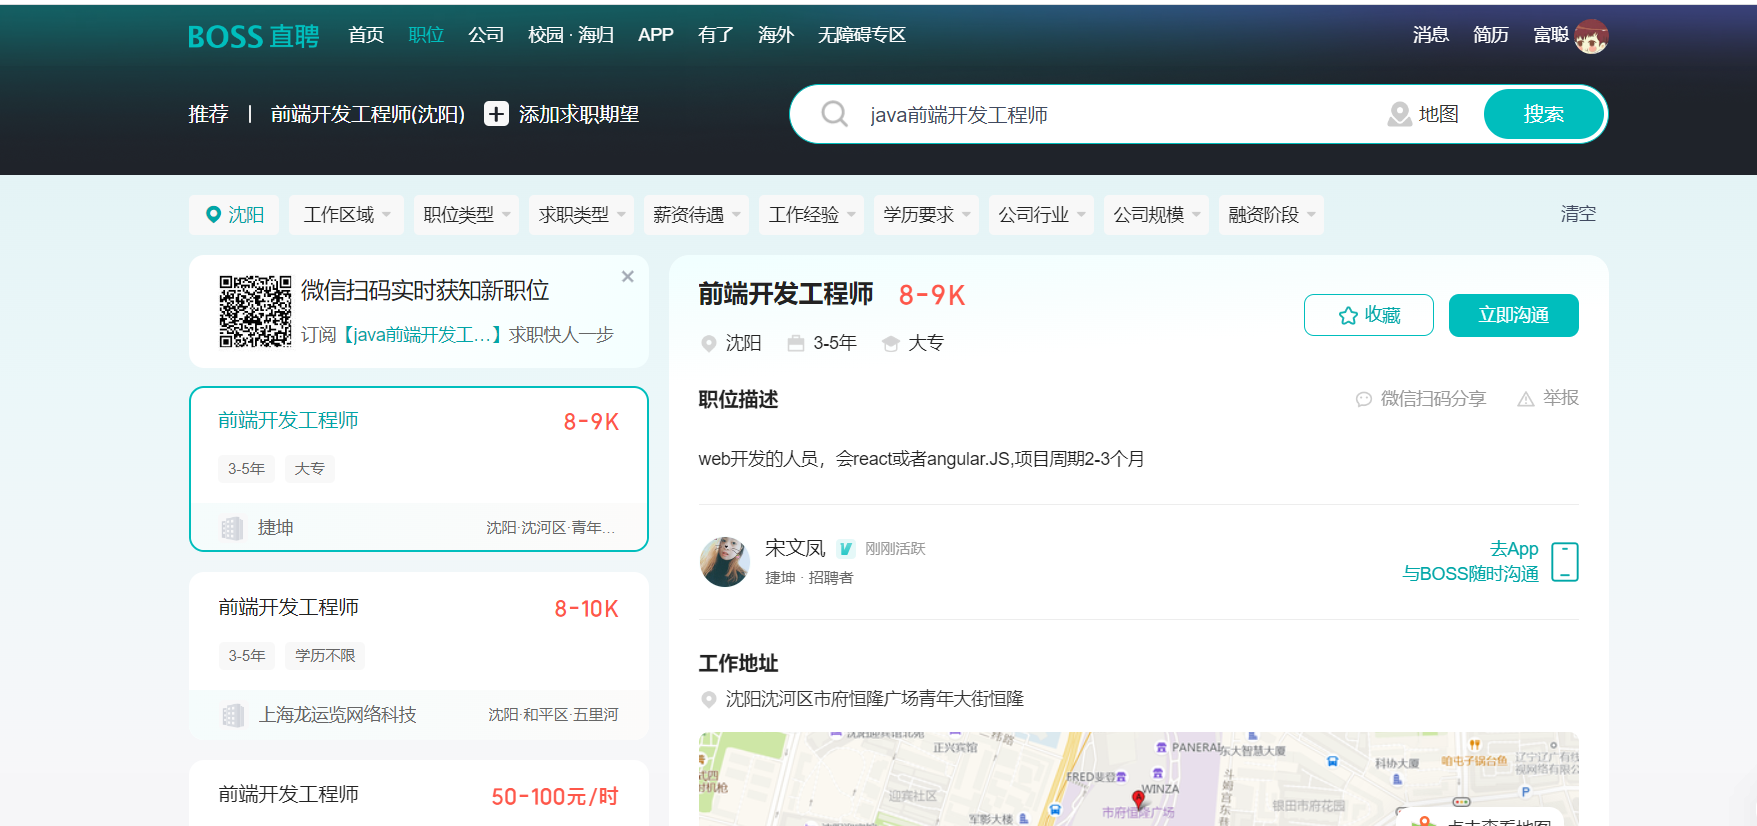Click the user avatar in top bar
Screen dimensions: 1757x826
(x=1590, y=36)
